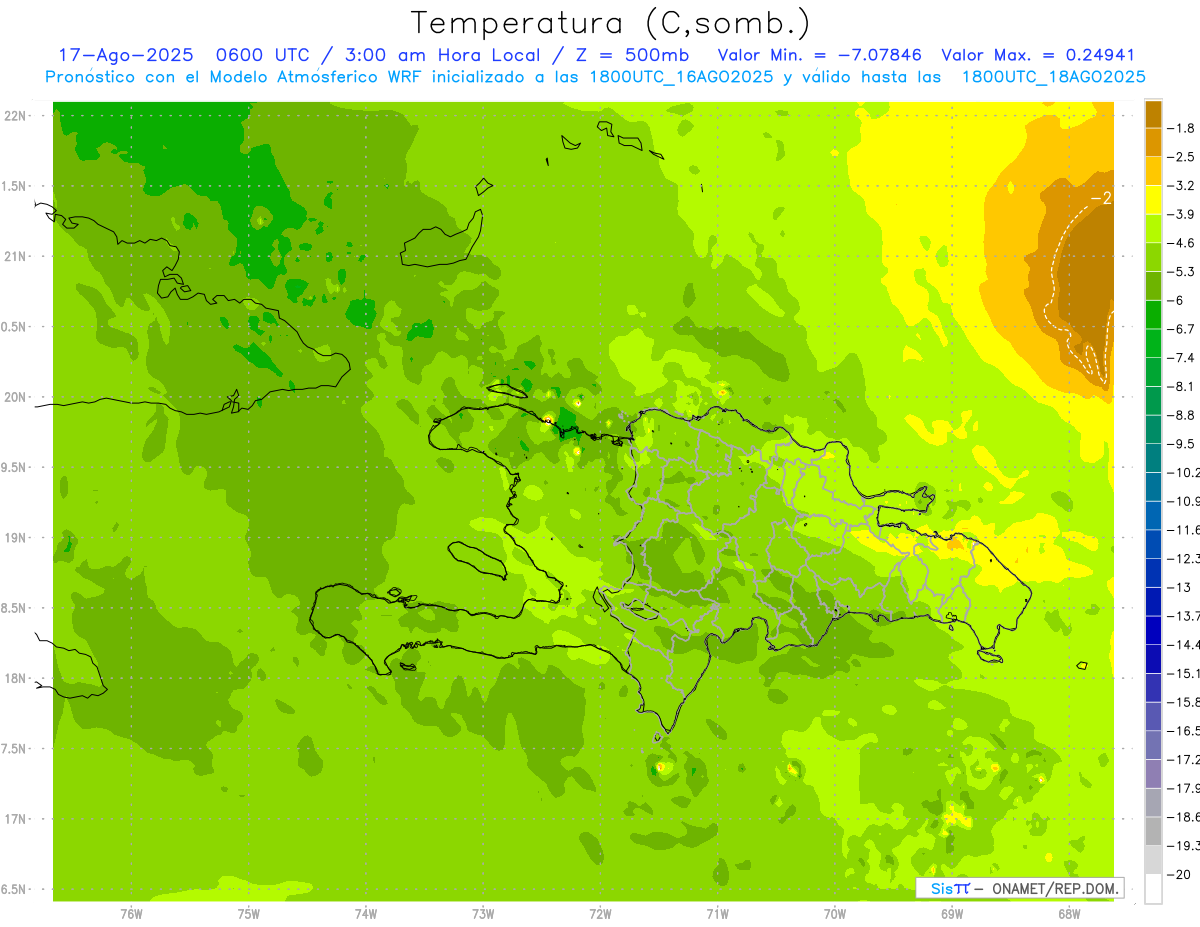1200x927 pixels.
Task: Click the '69W' longitude label
Action: (x=952, y=913)
